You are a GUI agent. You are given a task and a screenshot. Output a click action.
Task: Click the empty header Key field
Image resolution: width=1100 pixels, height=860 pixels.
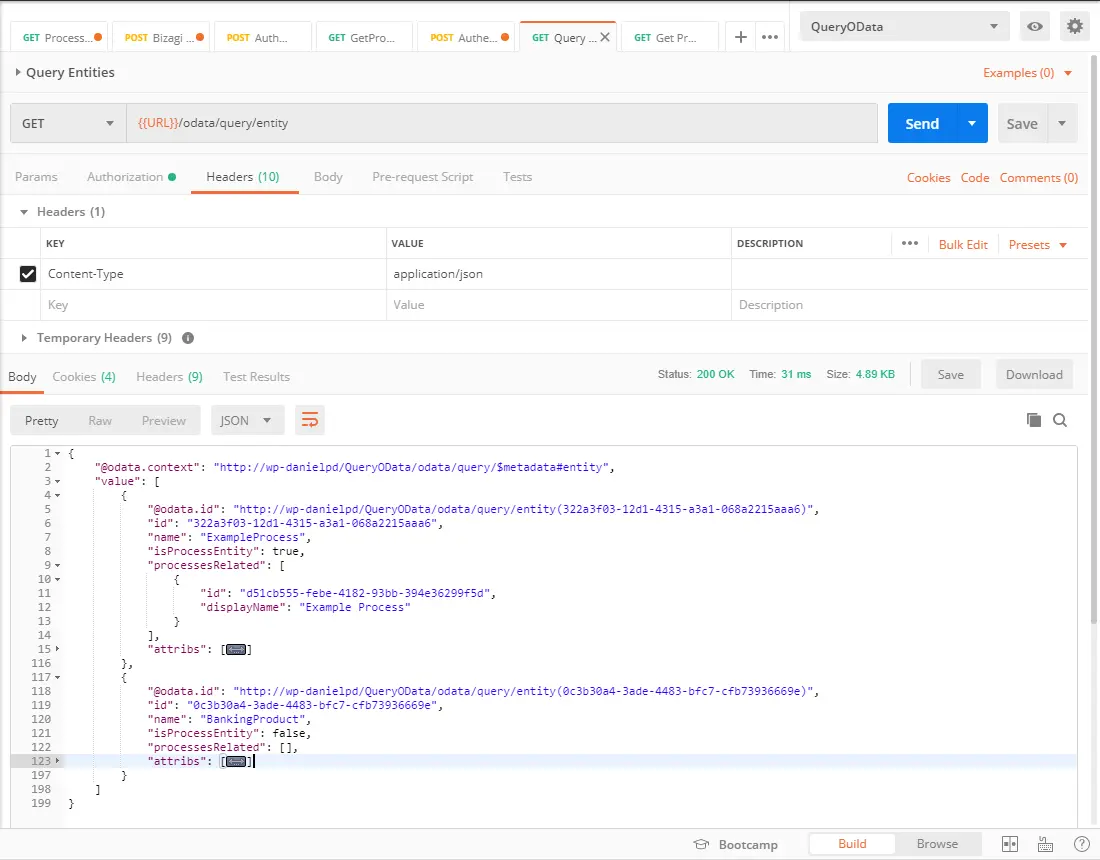213,305
